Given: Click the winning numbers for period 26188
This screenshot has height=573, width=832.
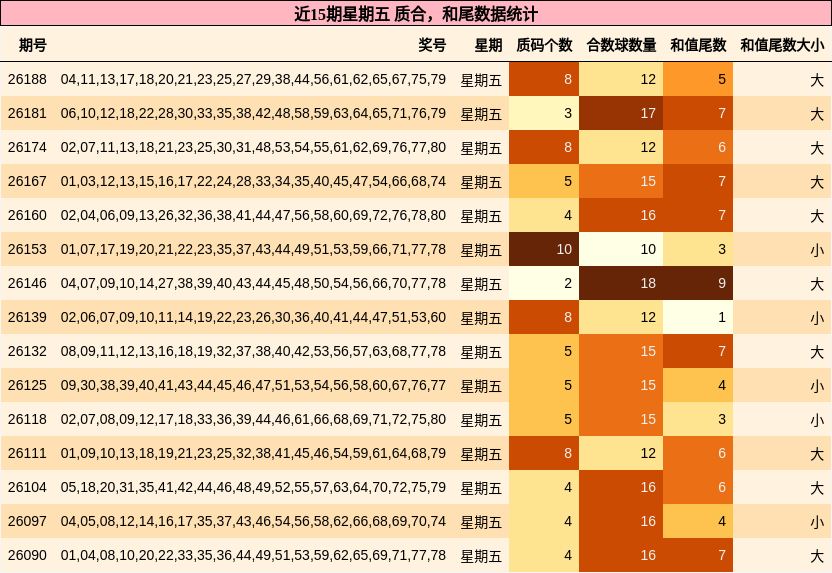Looking at the screenshot, I should 253,80.
